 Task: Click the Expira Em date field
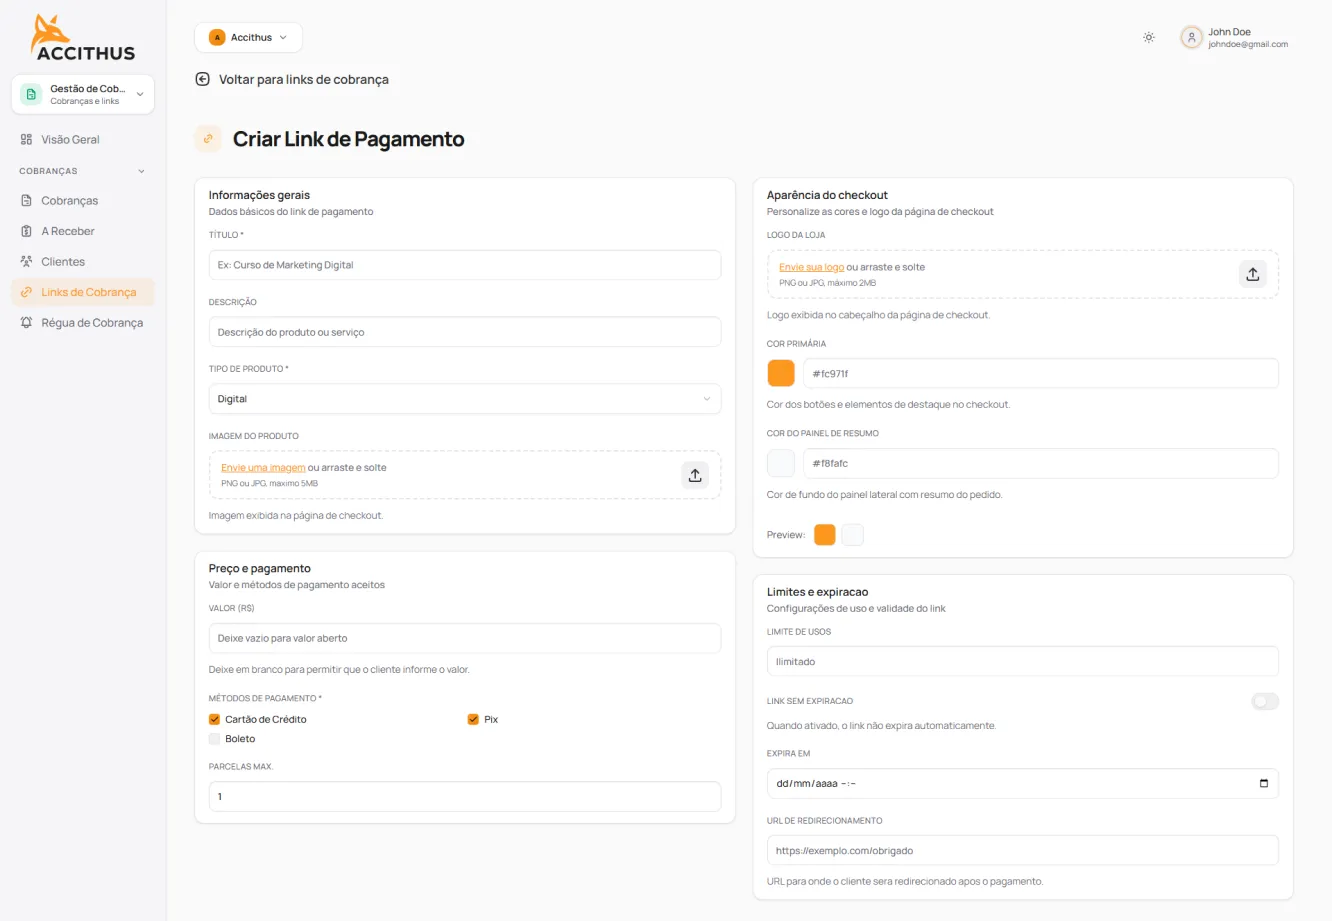tap(1023, 783)
